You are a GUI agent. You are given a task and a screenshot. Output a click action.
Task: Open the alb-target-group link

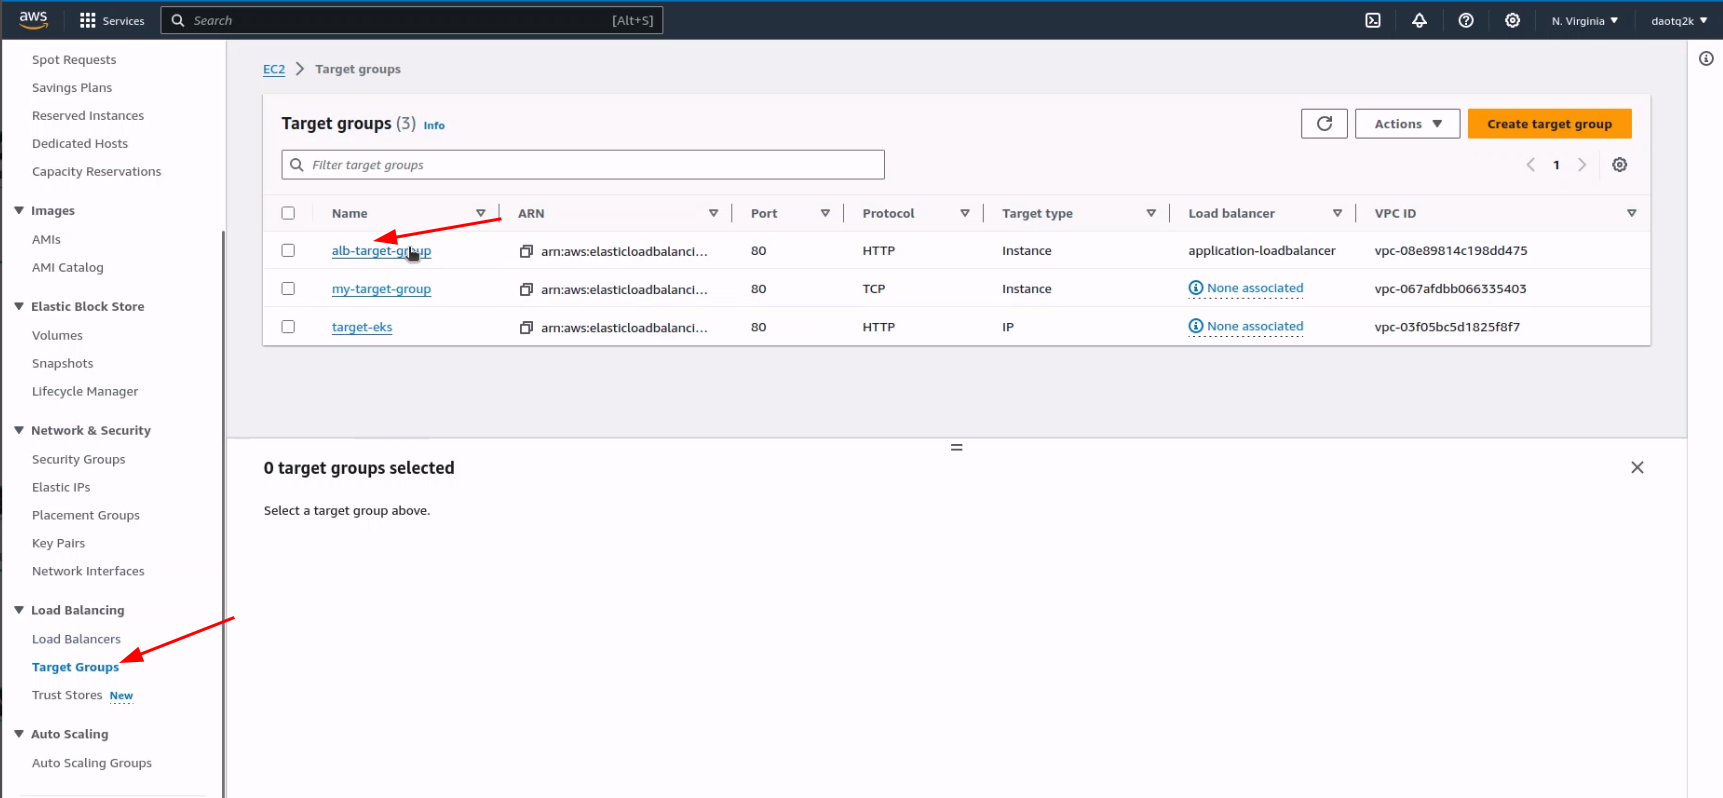coord(381,251)
